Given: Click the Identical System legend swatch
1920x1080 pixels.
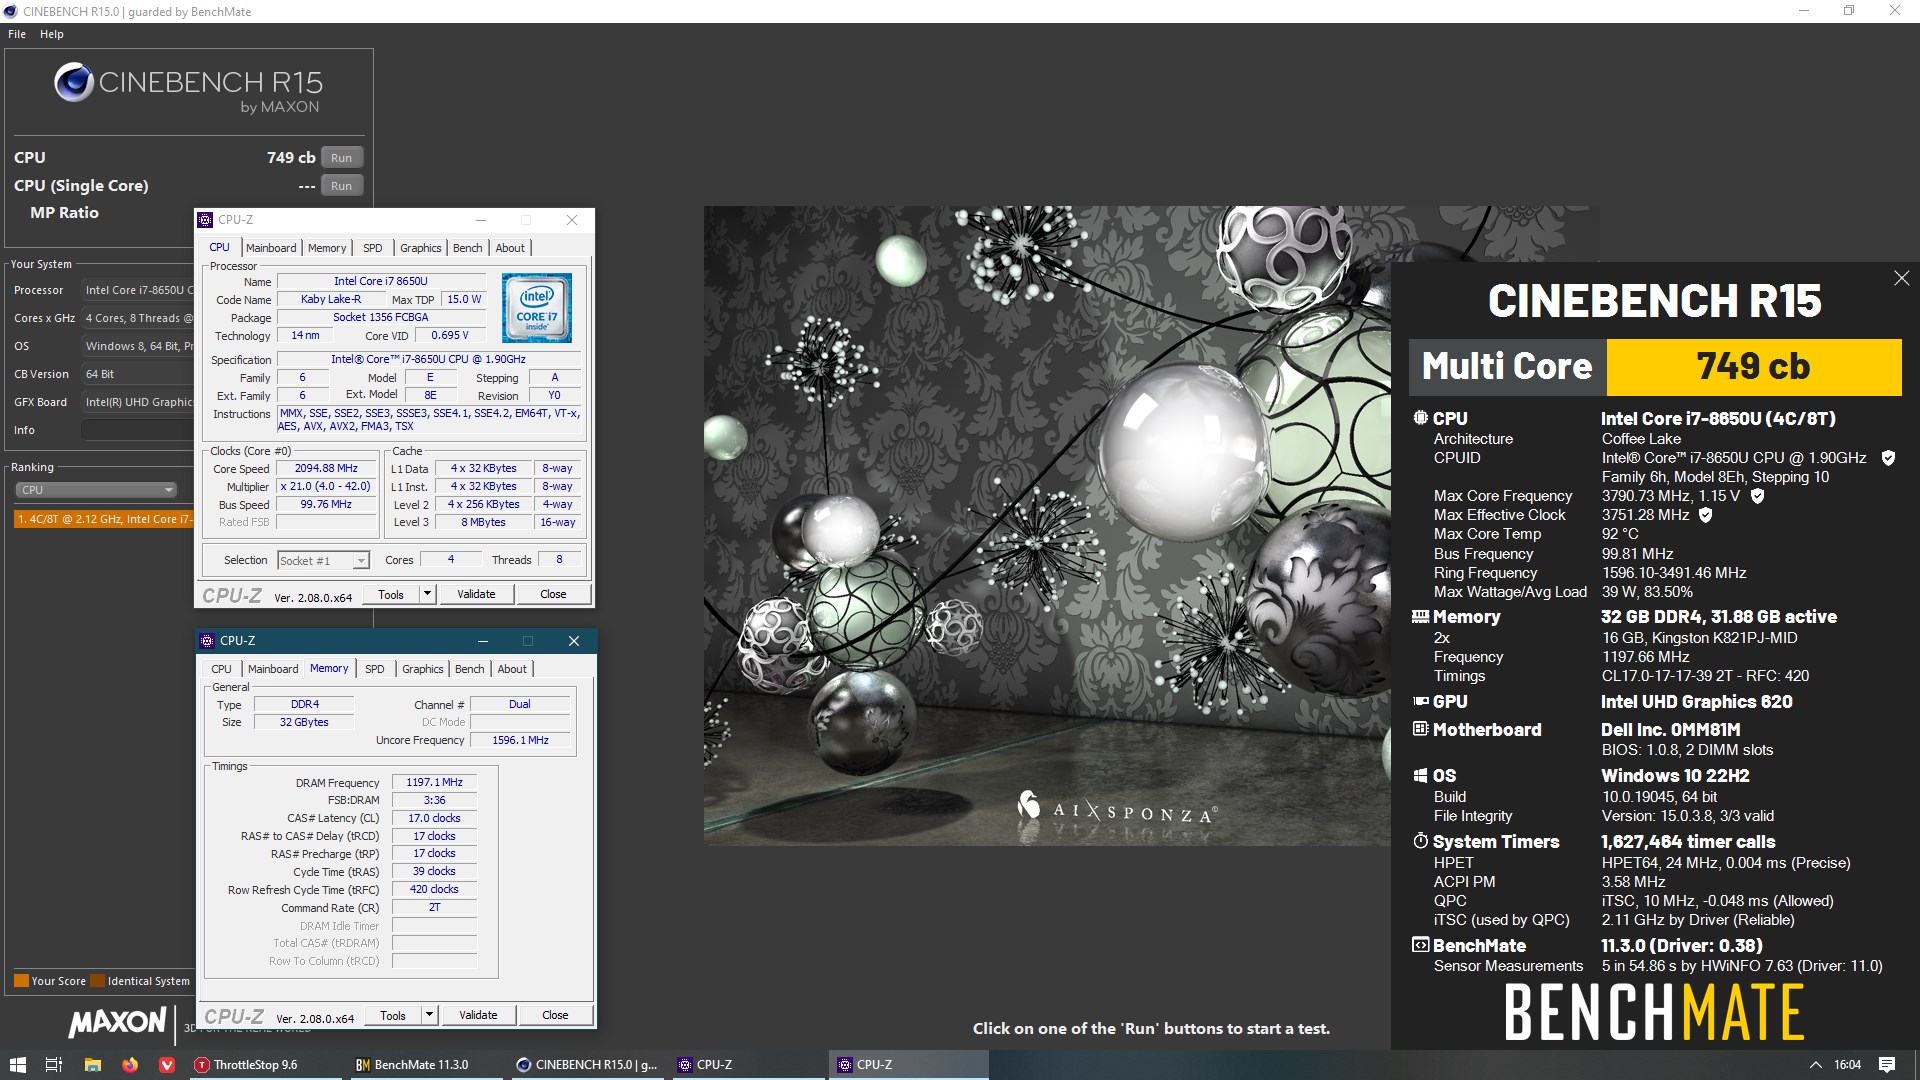Looking at the screenshot, I should point(97,981).
